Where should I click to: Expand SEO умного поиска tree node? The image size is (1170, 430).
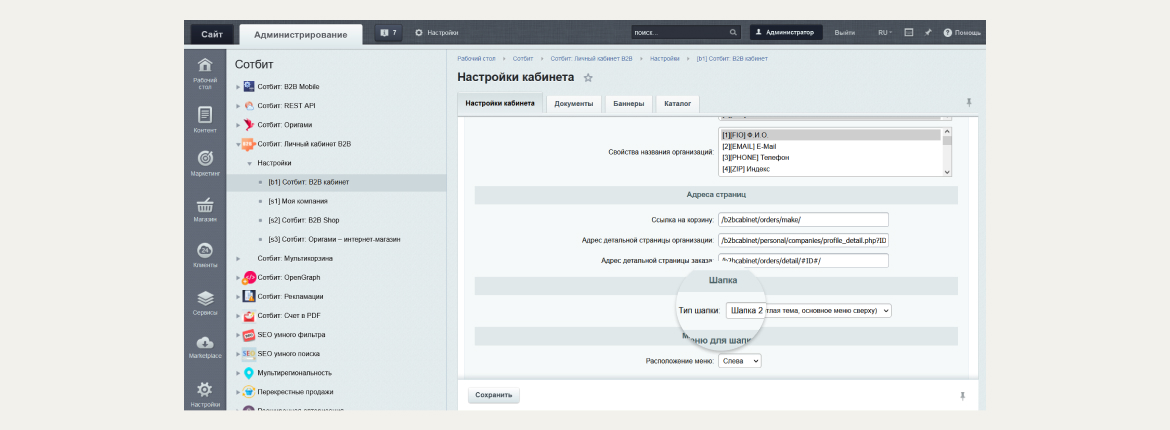(238, 354)
